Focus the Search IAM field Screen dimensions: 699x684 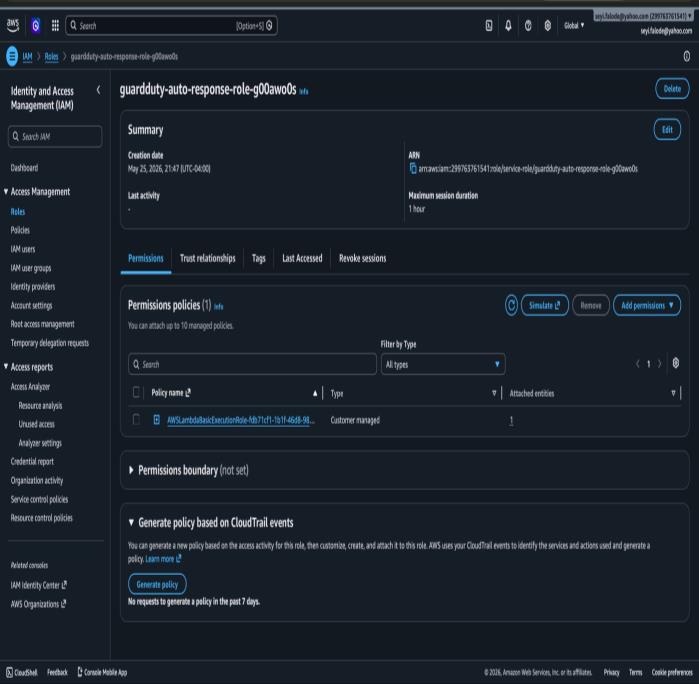point(55,136)
